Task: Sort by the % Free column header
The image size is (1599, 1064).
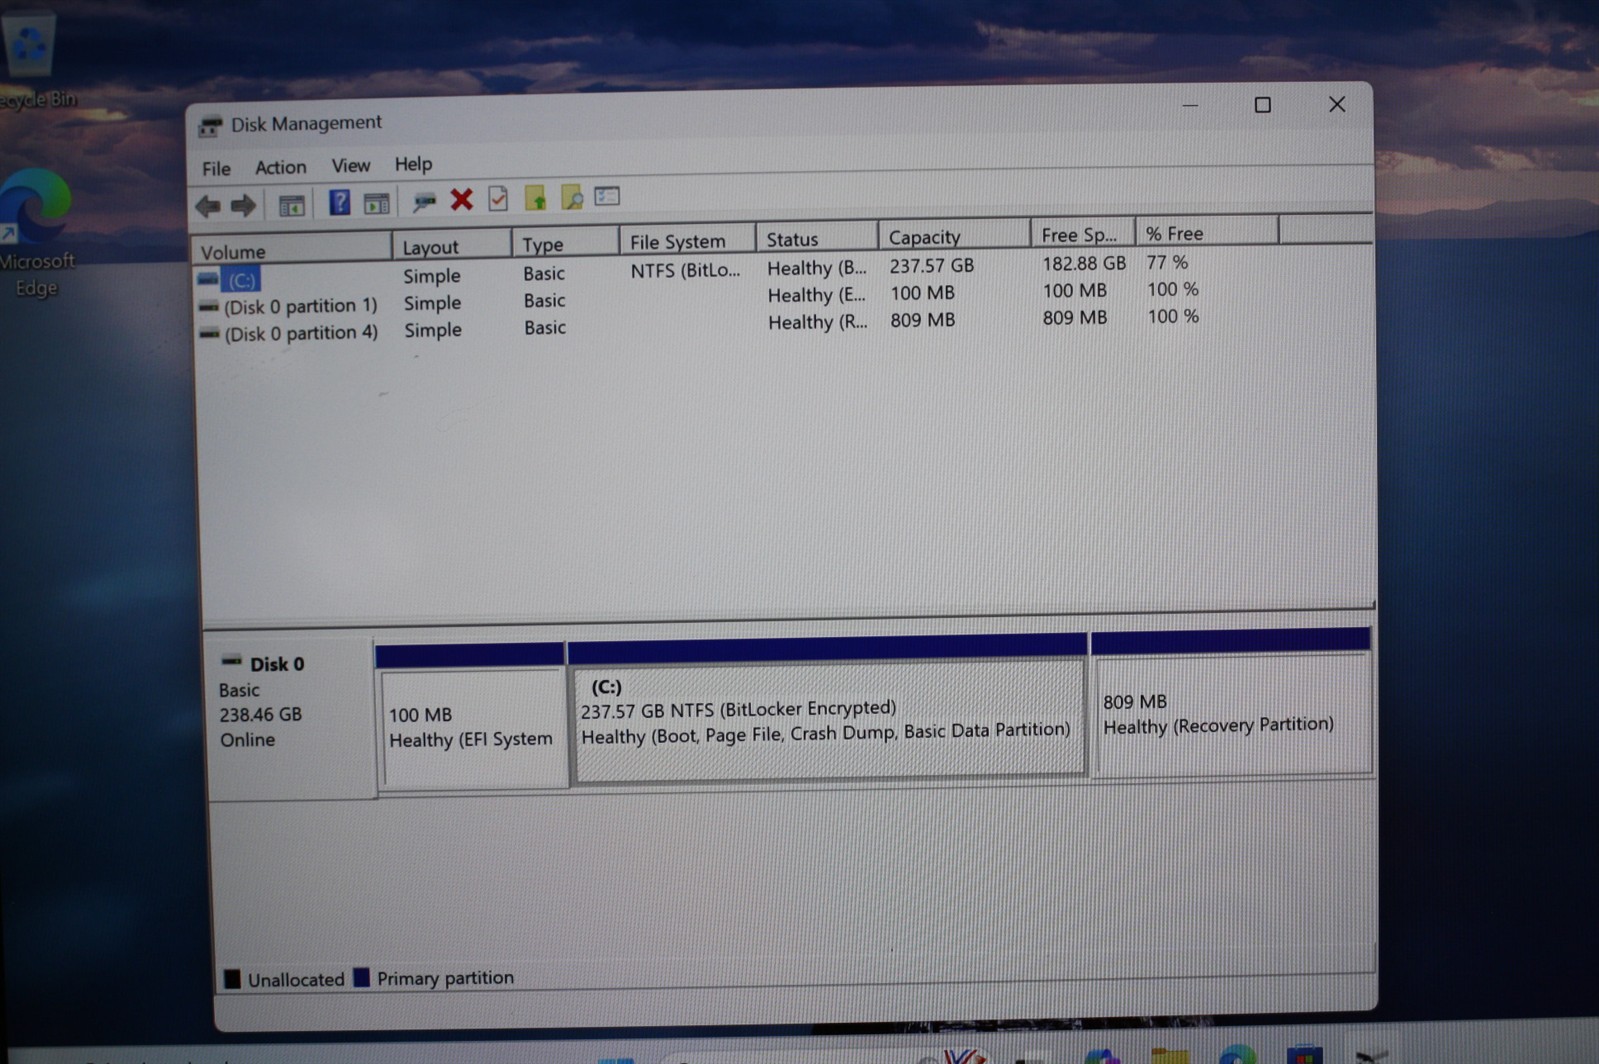Action: pyautogui.click(x=1207, y=232)
